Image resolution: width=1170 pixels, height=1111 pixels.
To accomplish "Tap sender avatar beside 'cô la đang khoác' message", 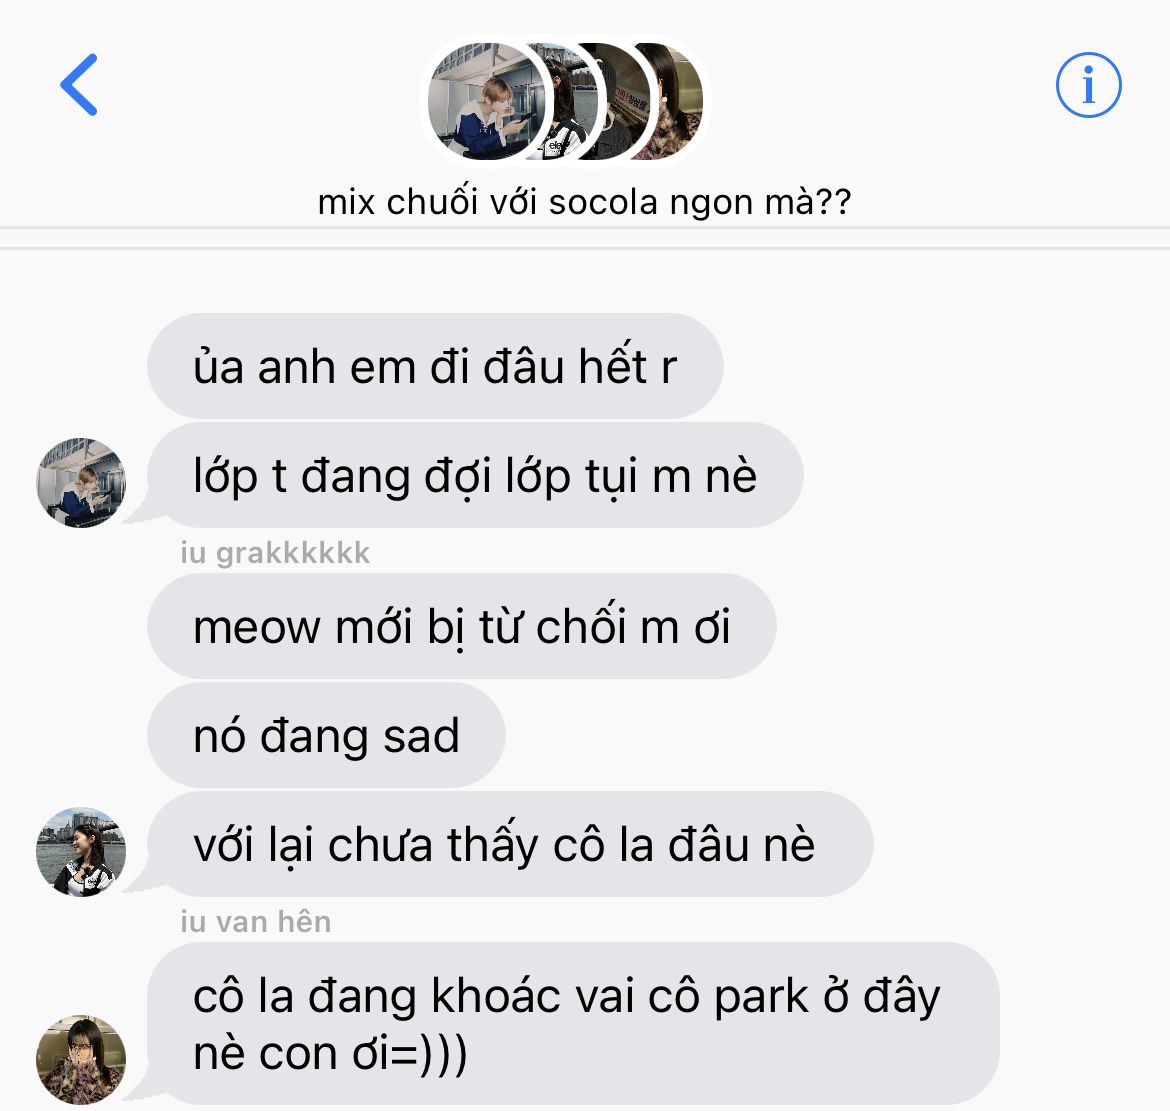I will [x=81, y=1059].
